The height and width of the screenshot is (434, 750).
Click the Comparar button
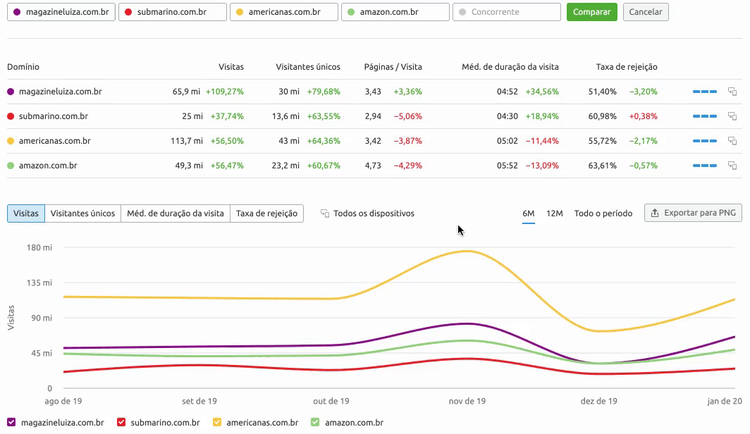click(592, 12)
